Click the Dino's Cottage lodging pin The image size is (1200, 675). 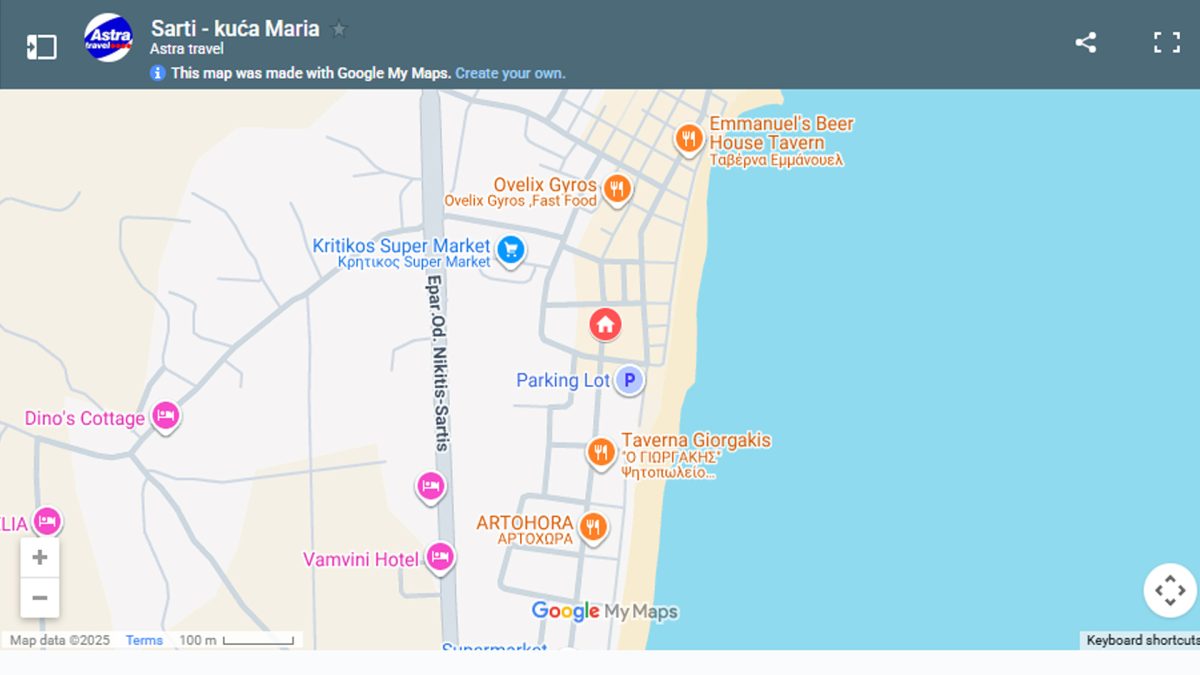[x=165, y=415]
